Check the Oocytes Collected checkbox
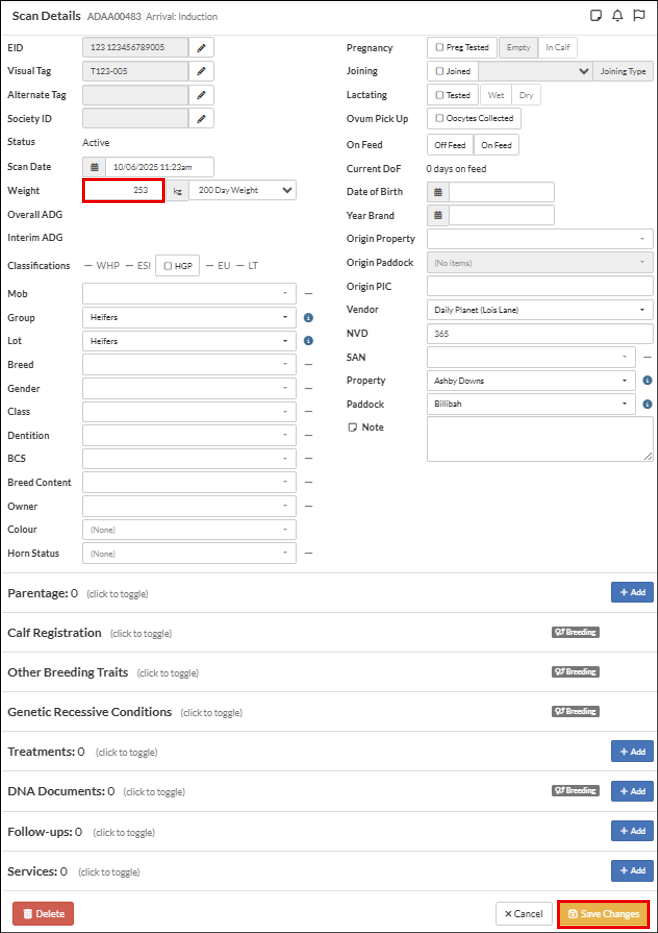Screen dimensions: 658x933 (440, 118)
